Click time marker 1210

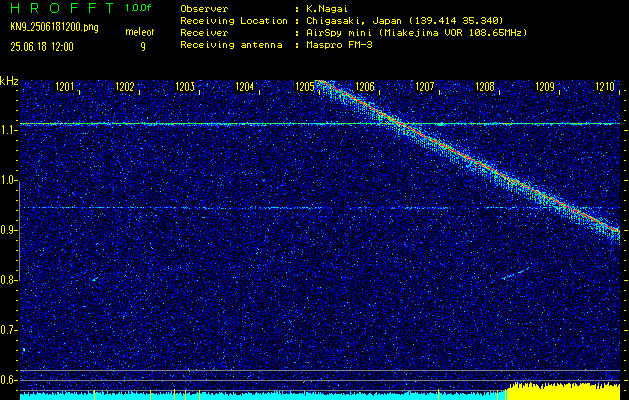(605, 87)
